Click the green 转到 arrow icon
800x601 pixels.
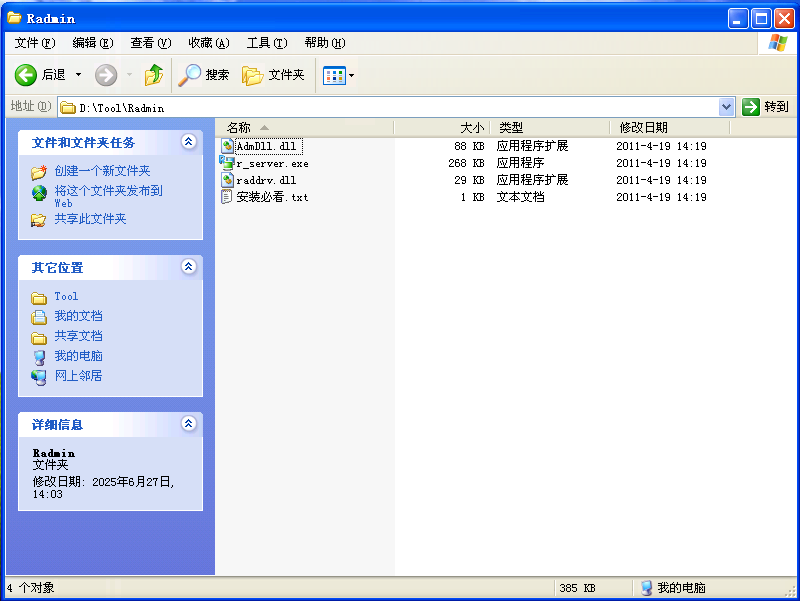[751, 107]
